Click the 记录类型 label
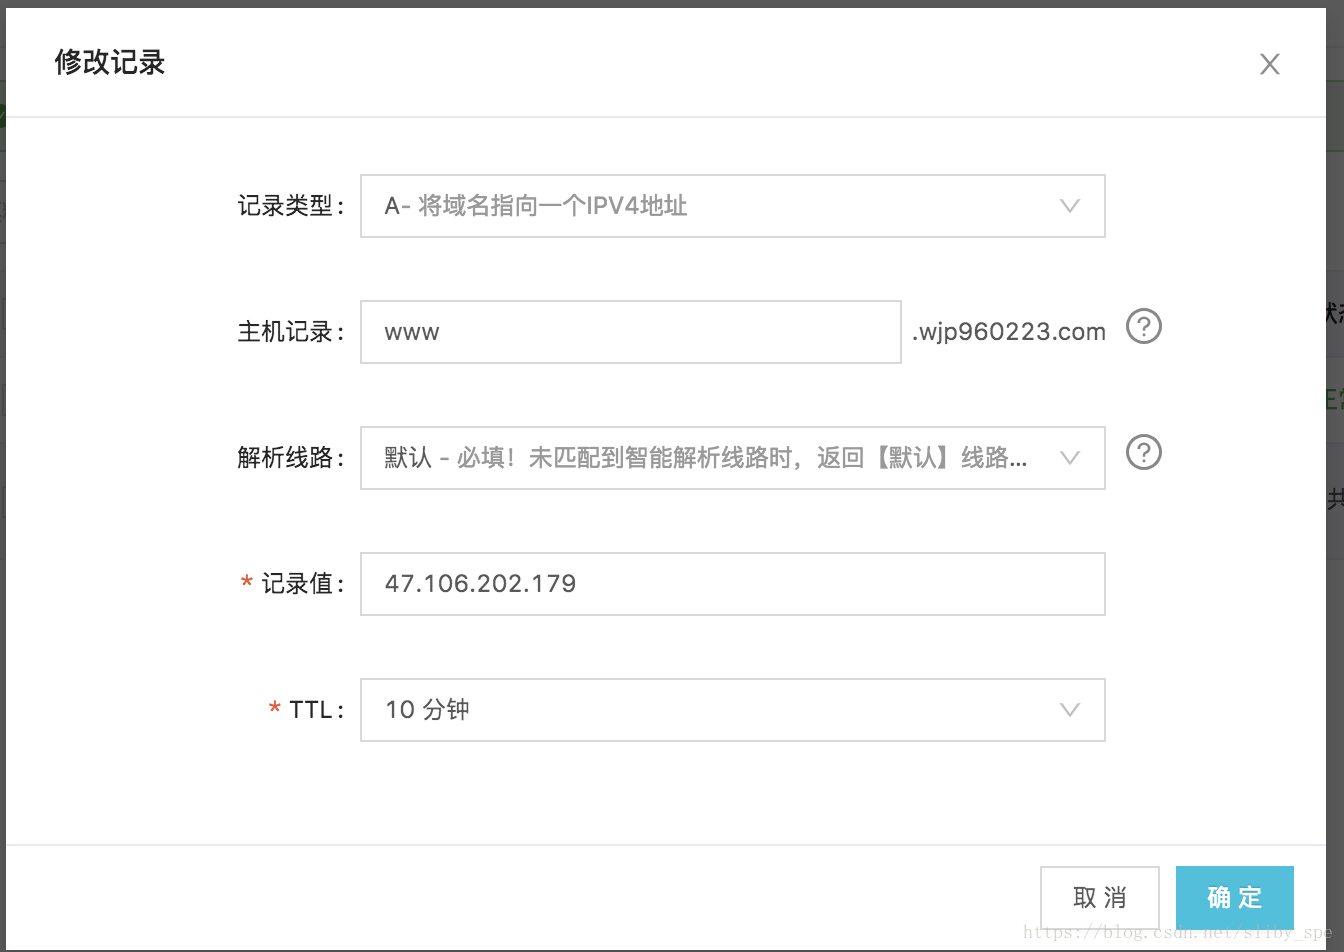 click(291, 206)
